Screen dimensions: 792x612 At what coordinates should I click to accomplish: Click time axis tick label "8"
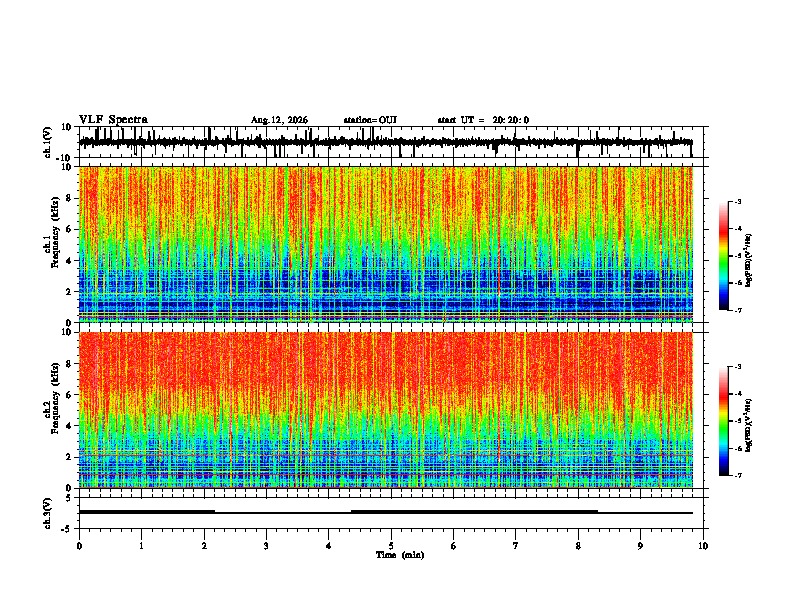578,546
